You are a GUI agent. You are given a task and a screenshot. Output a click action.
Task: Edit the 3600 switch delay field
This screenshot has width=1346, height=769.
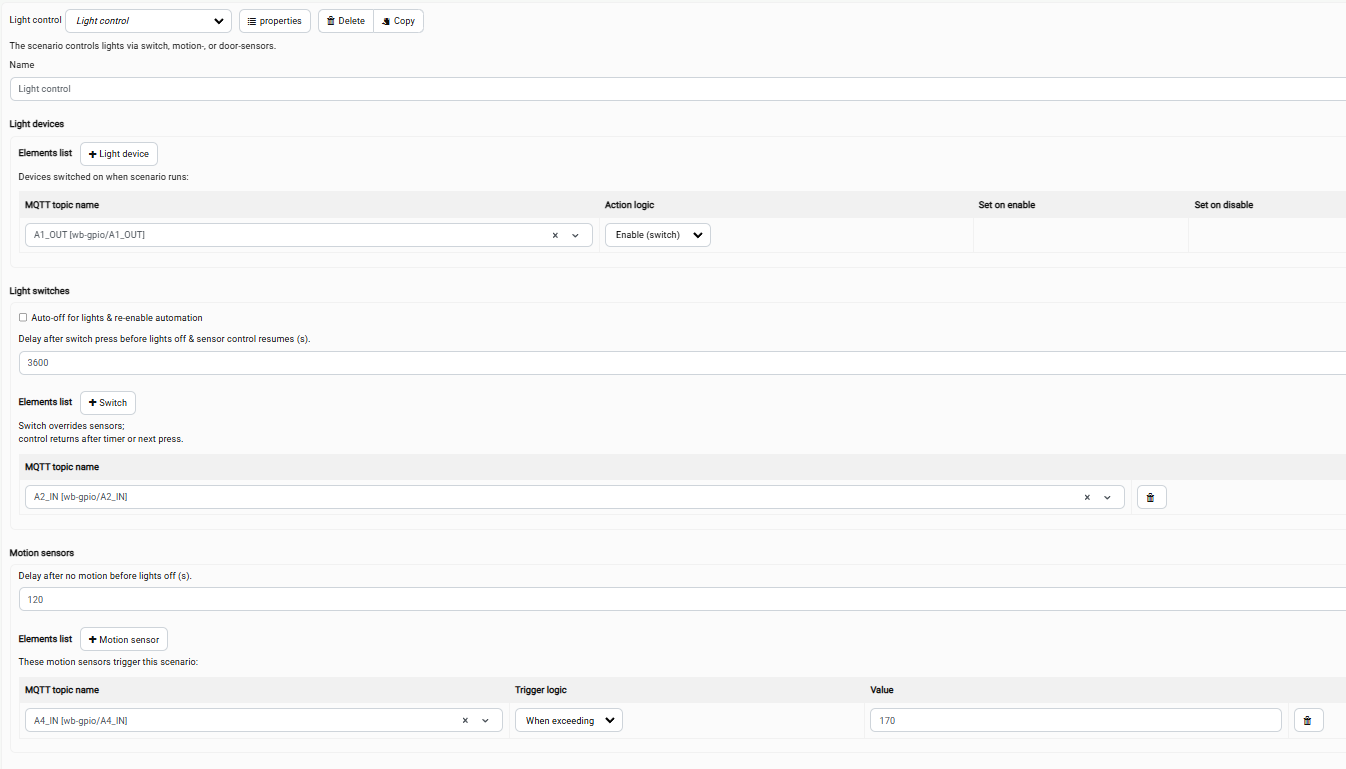682,363
